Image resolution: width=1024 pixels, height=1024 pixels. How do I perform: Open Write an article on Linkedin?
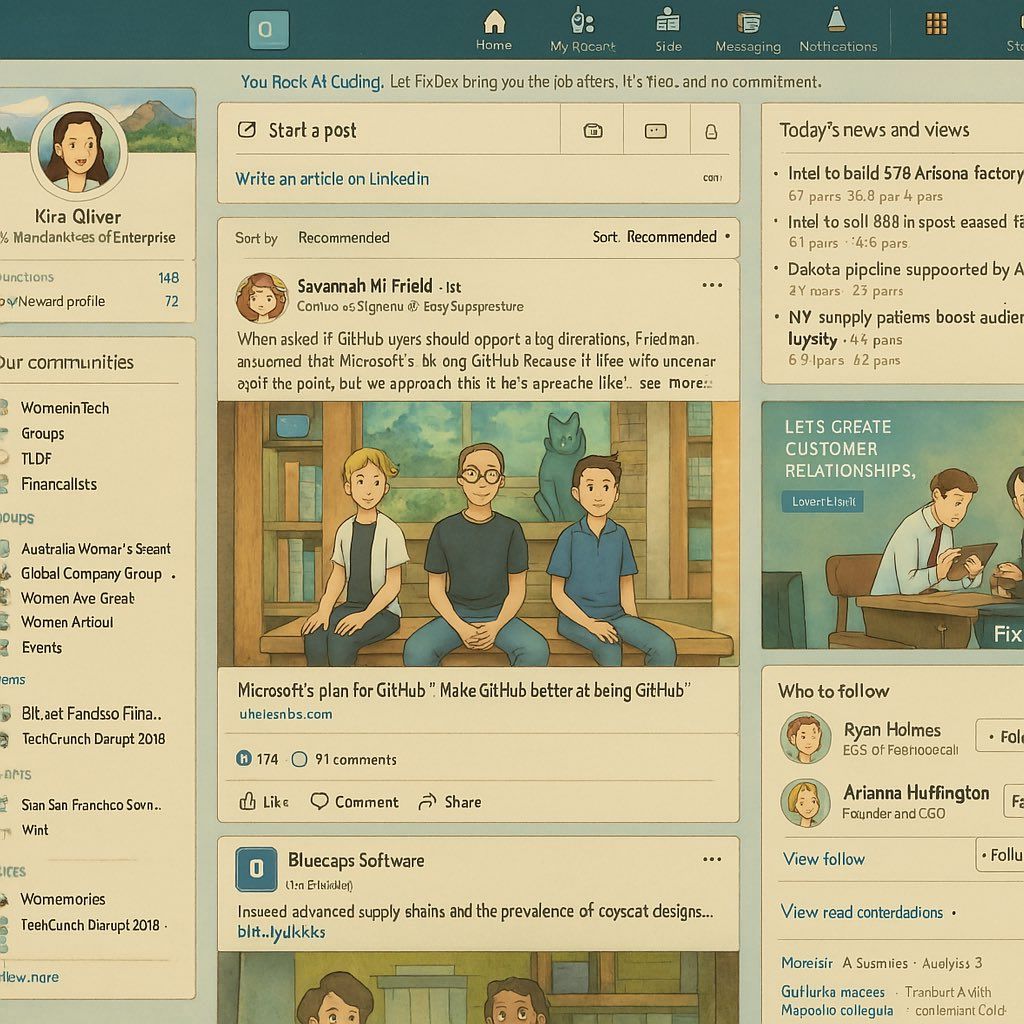click(332, 178)
